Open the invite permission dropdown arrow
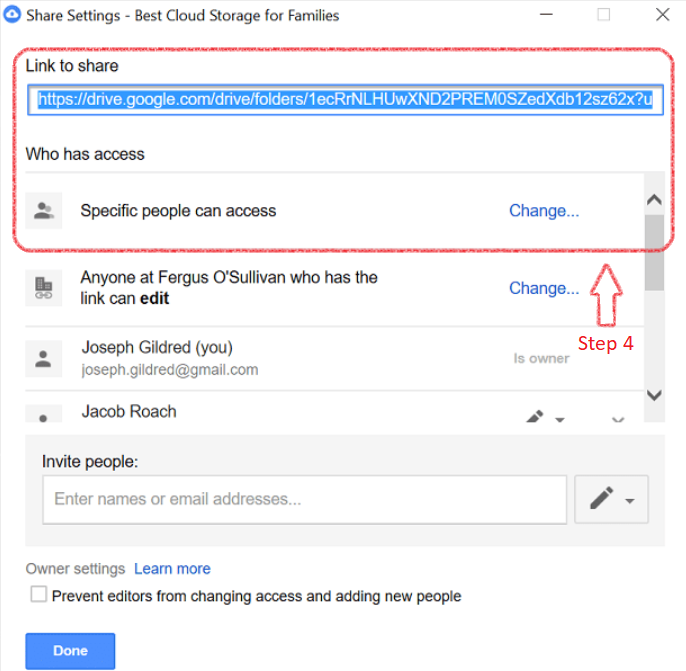686x671 pixels. coord(630,501)
